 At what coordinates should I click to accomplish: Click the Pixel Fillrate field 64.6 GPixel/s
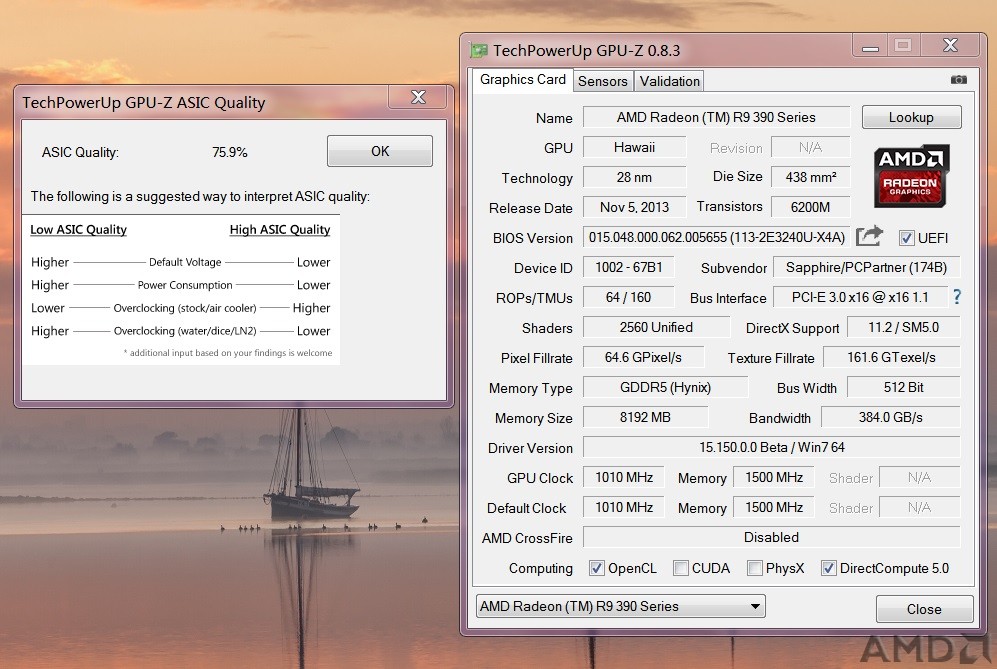(643, 357)
